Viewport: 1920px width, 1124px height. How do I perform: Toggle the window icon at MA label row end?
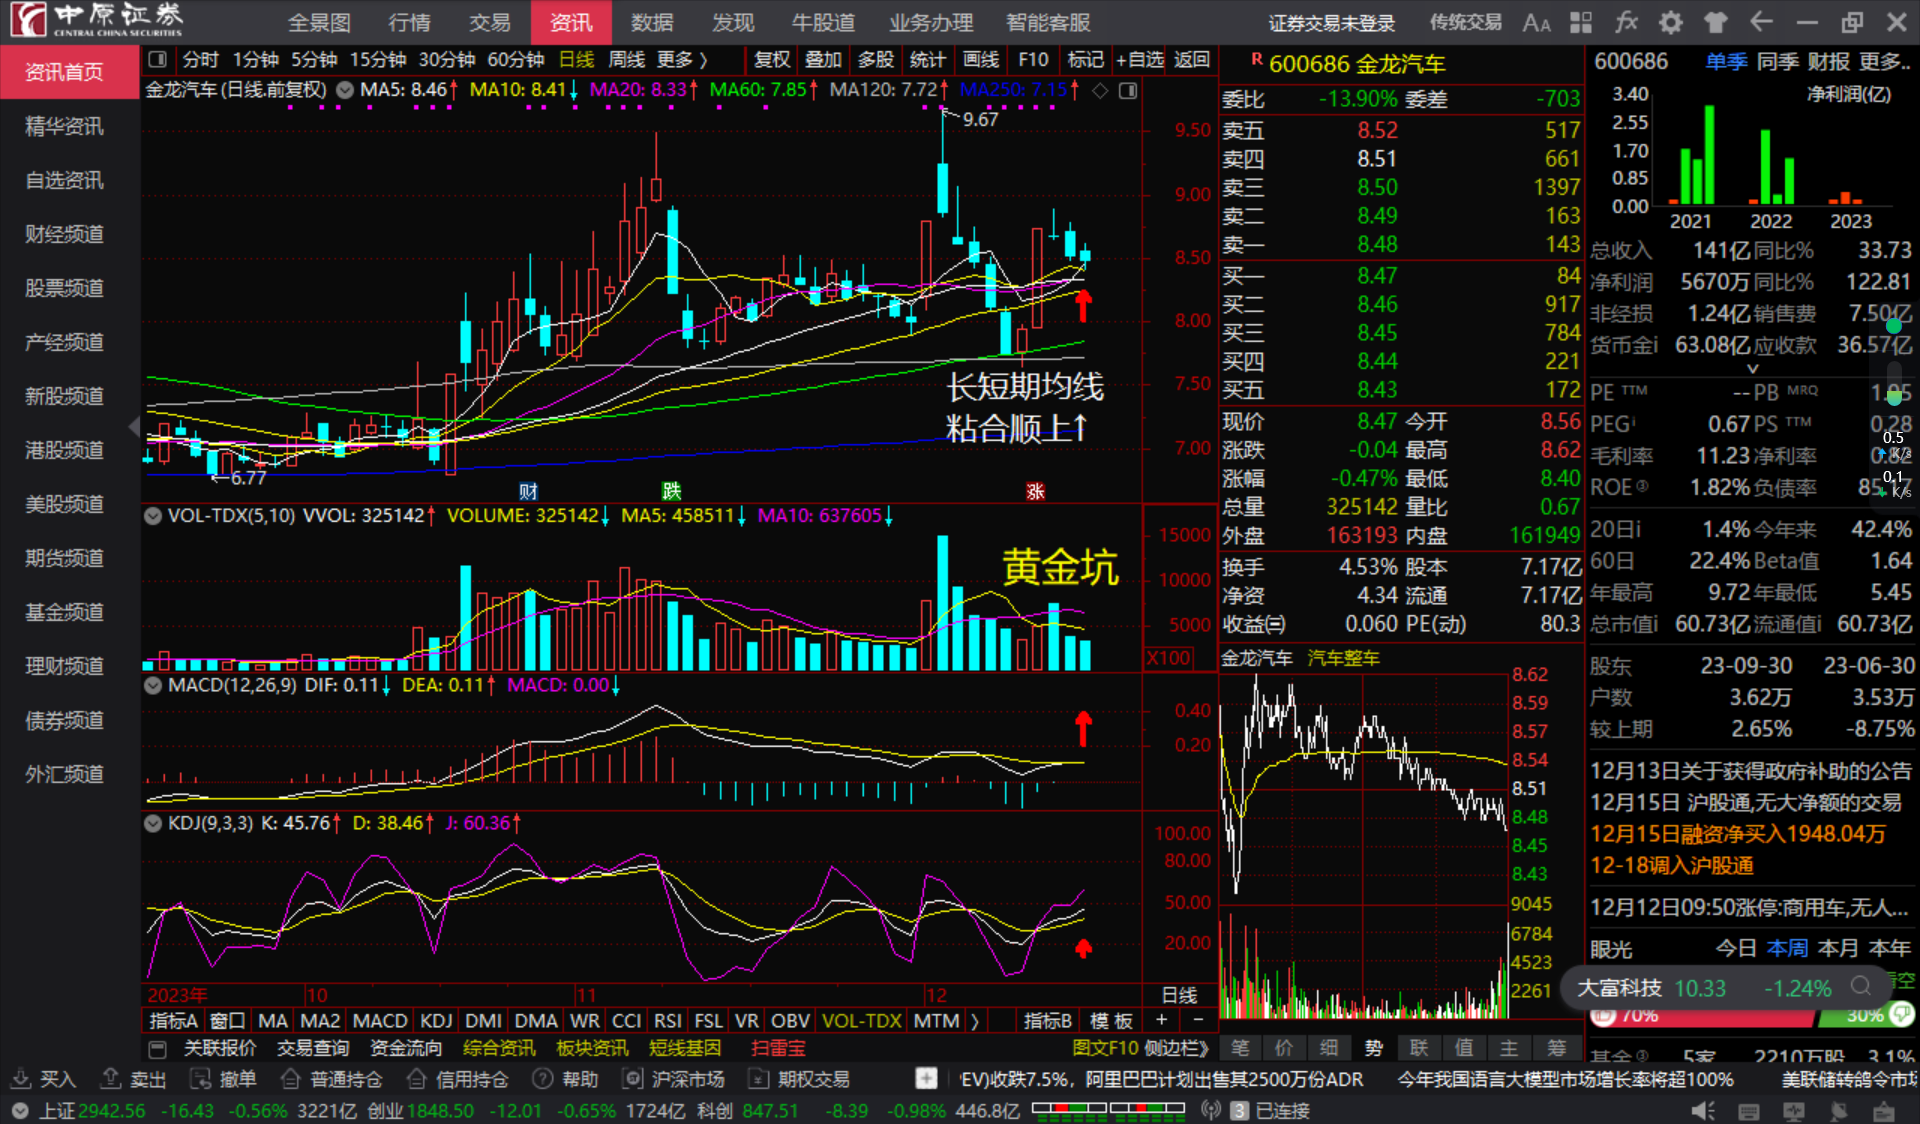1128,91
